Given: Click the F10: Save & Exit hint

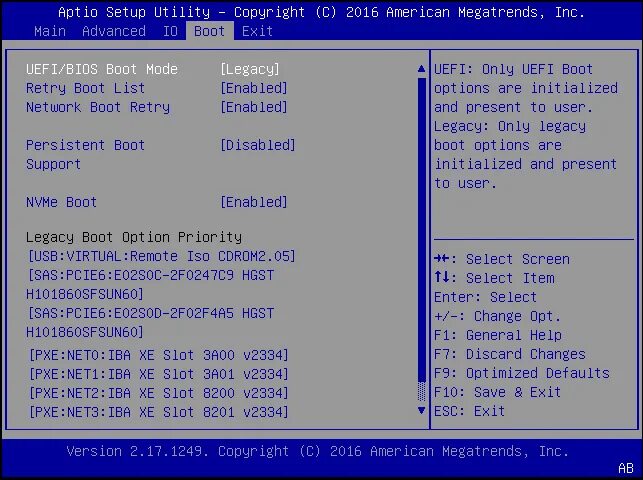Looking at the screenshot, I should pos(497,392).
